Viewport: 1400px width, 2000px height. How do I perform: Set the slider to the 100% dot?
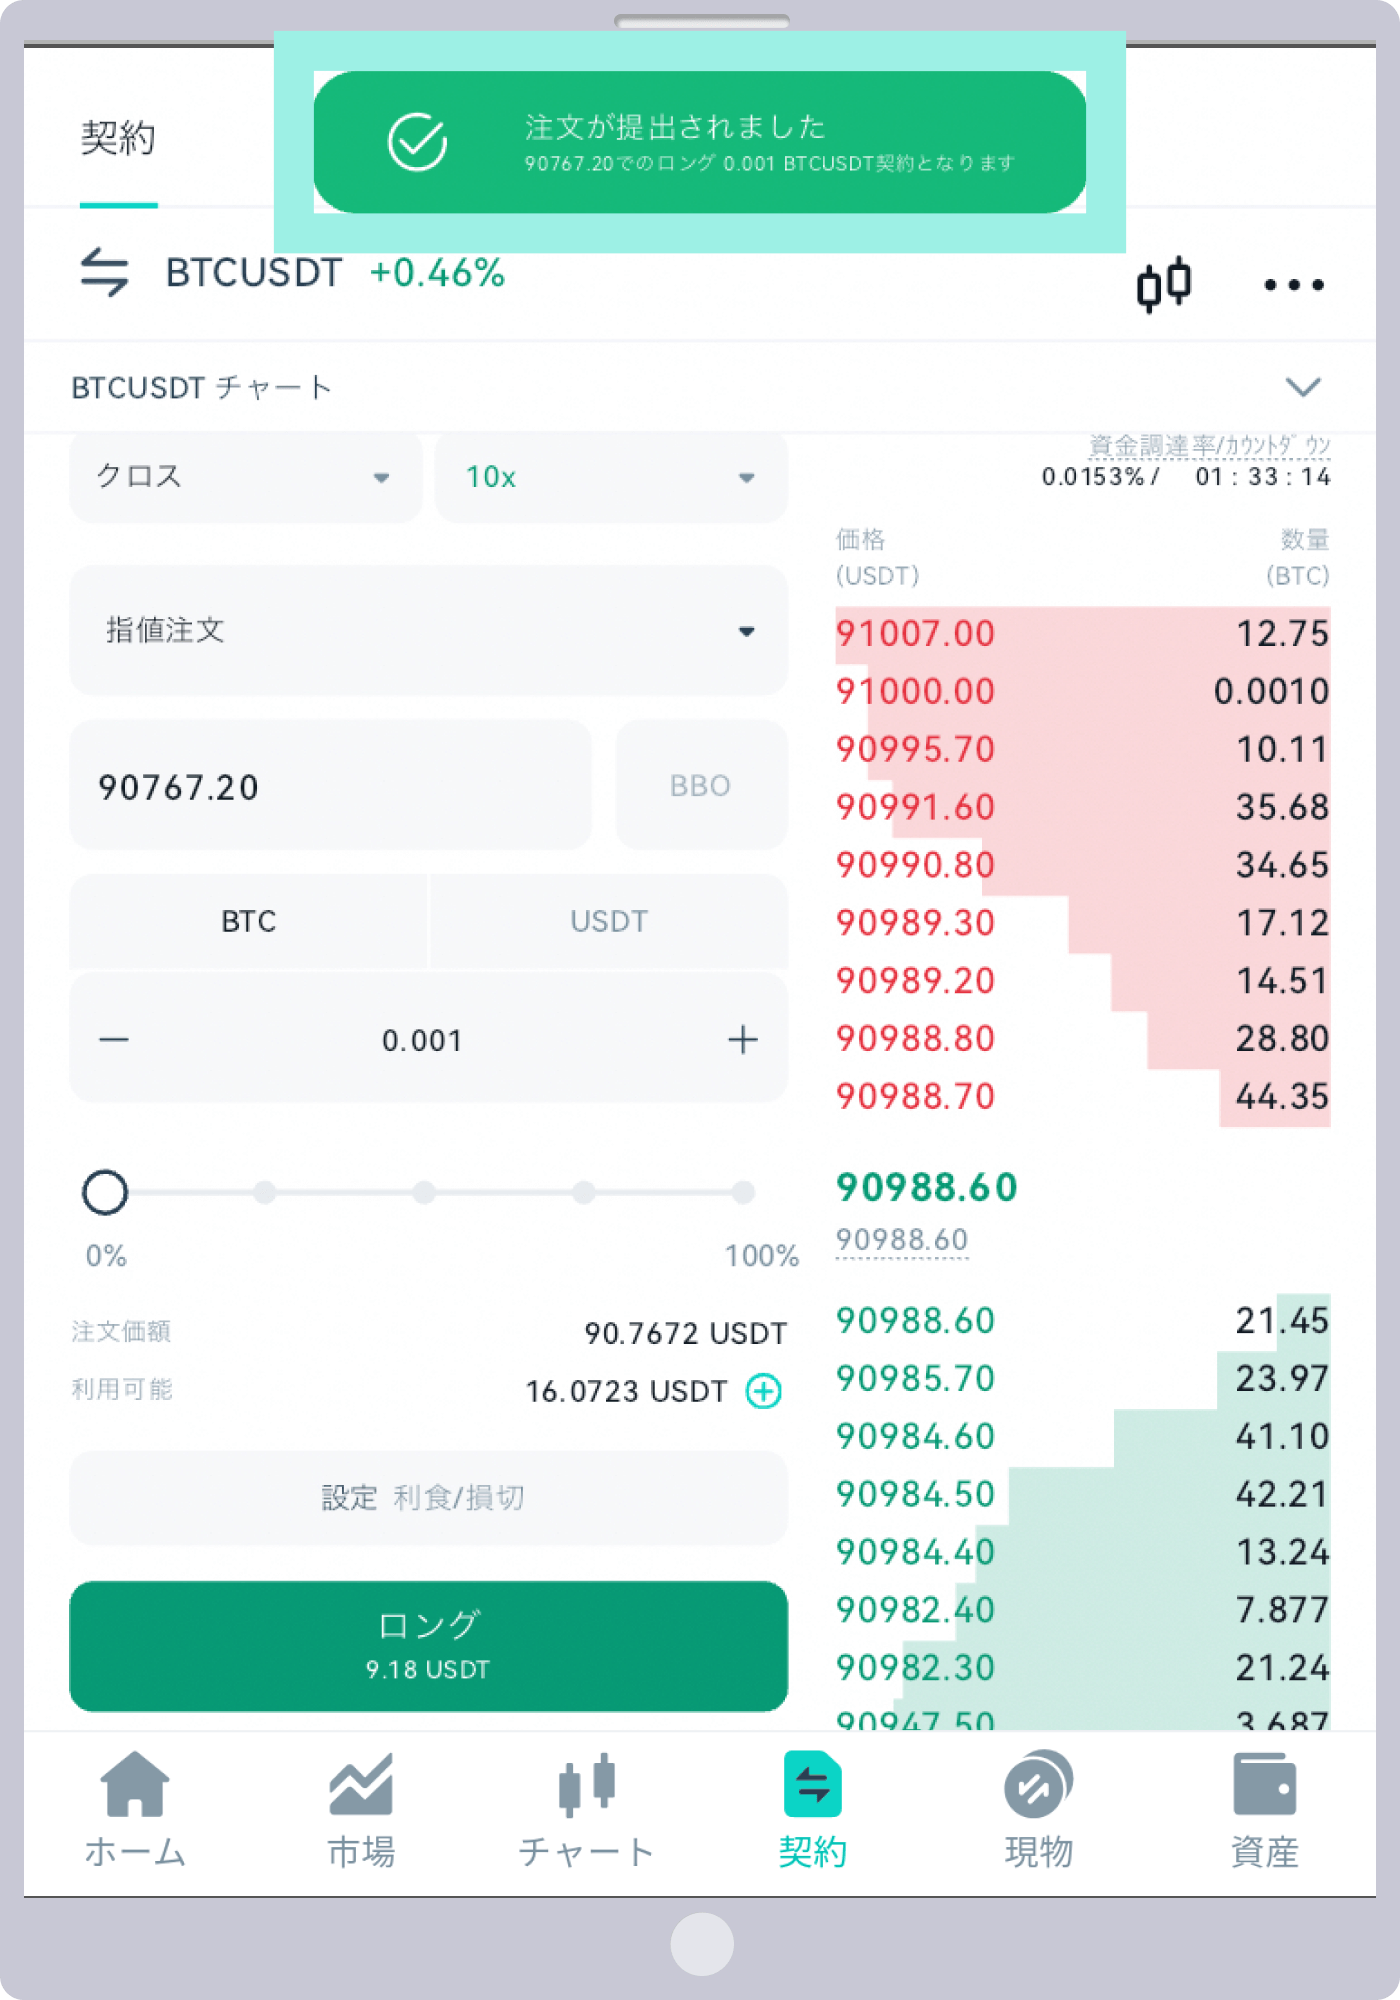[743, 1192]
